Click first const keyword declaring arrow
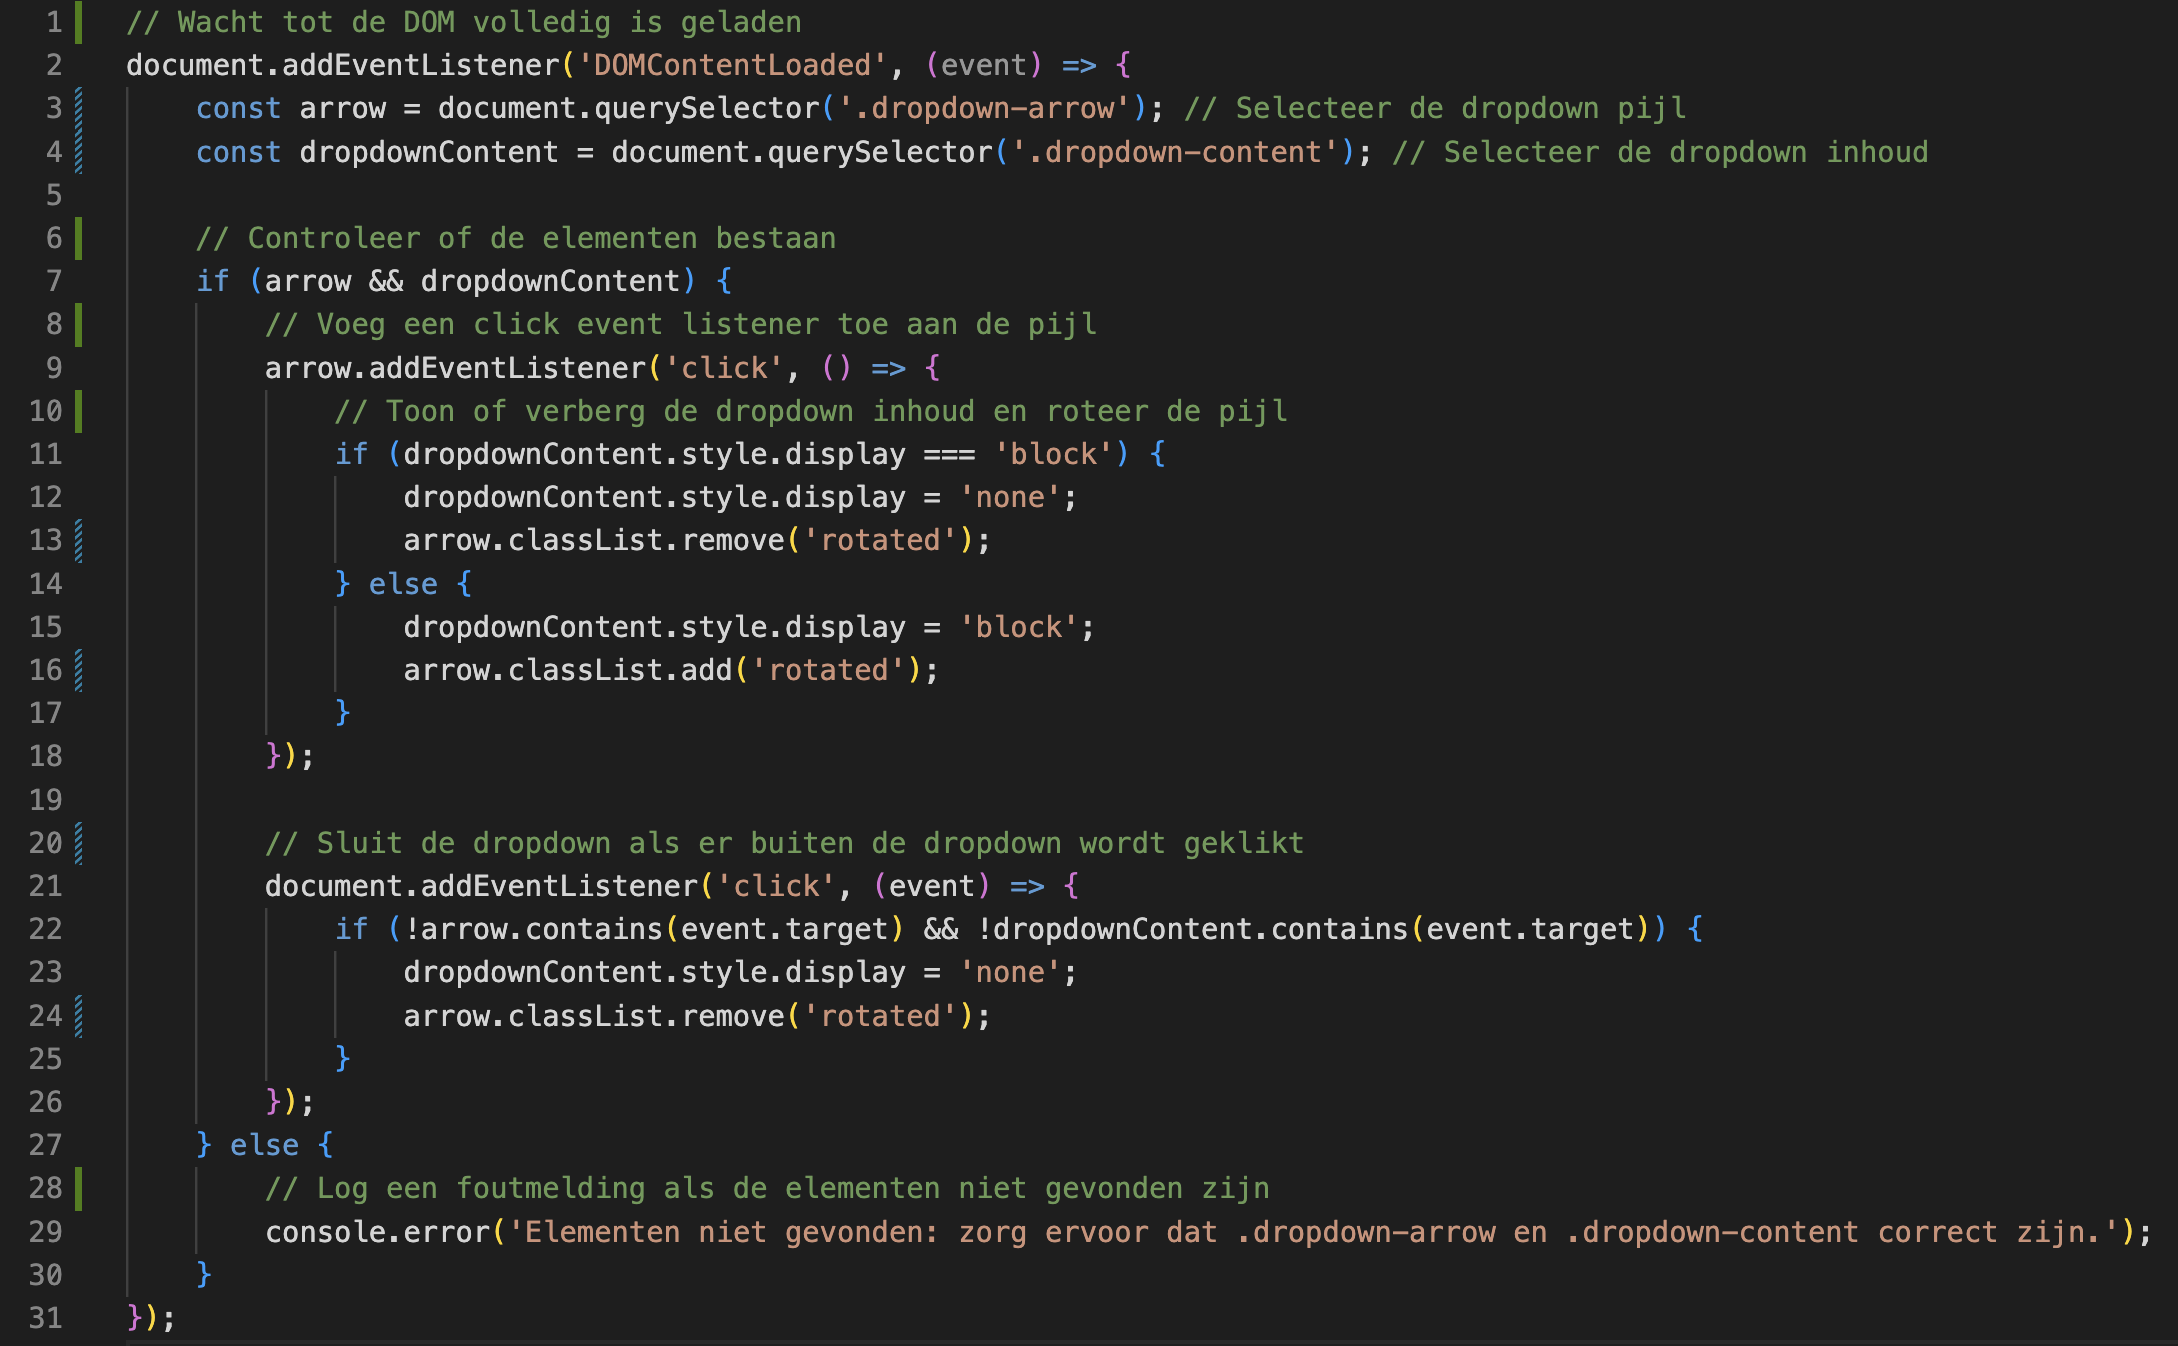Screen dimensions: 2178x1346 tap(238, 109)
